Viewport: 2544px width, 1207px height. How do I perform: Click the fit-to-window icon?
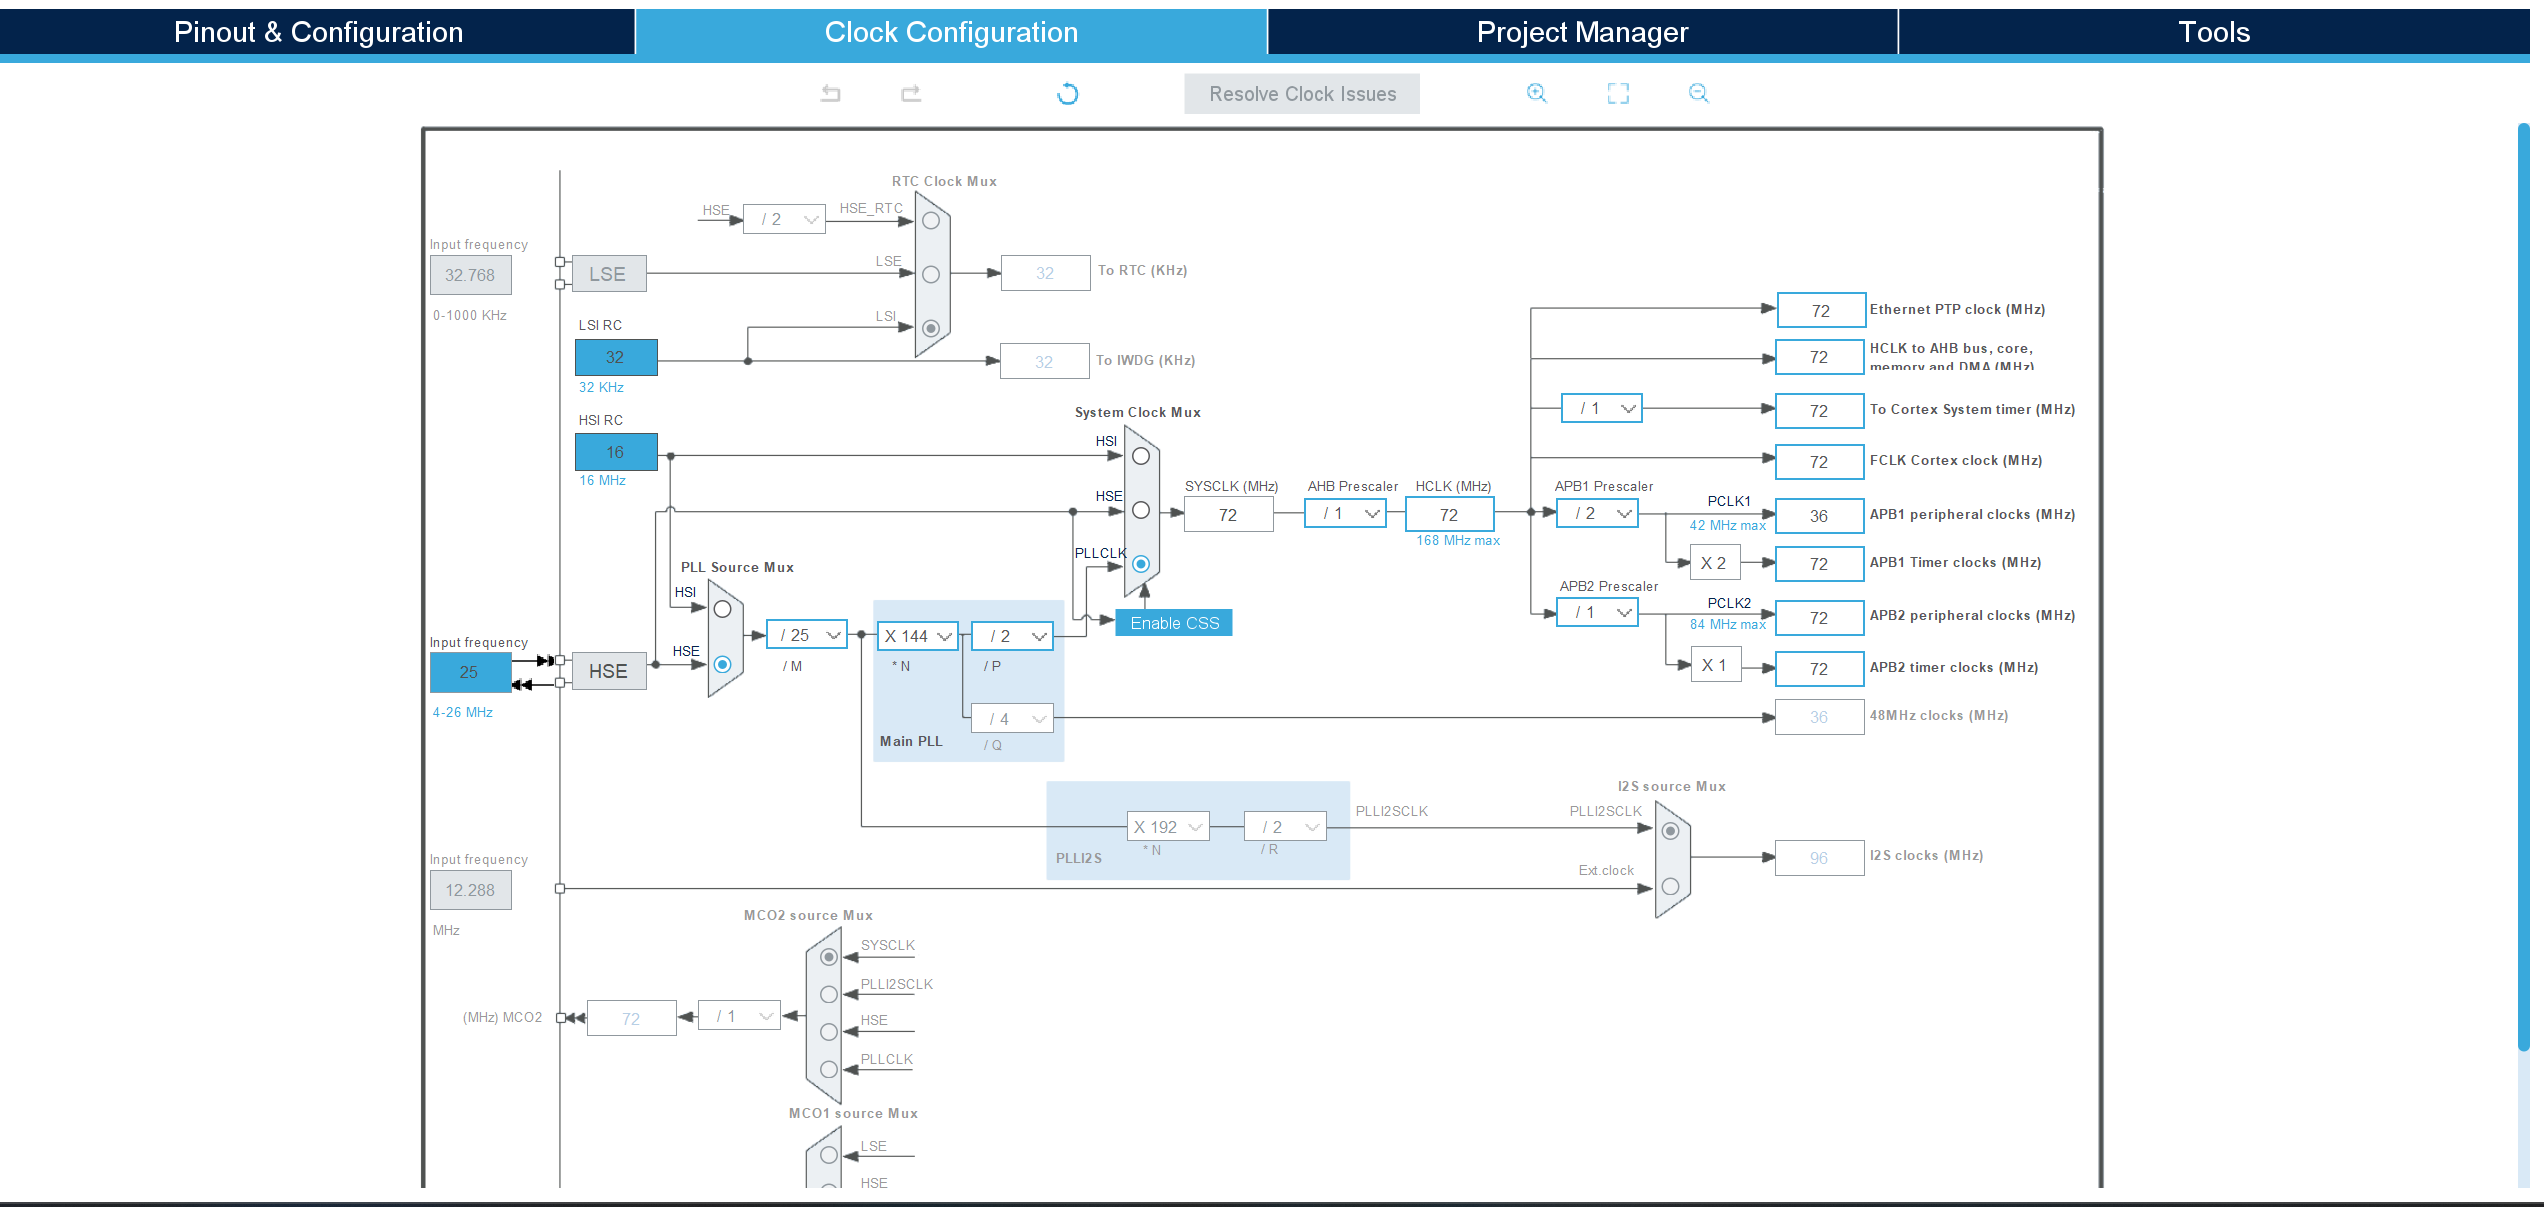click(x=1619, y=93)
